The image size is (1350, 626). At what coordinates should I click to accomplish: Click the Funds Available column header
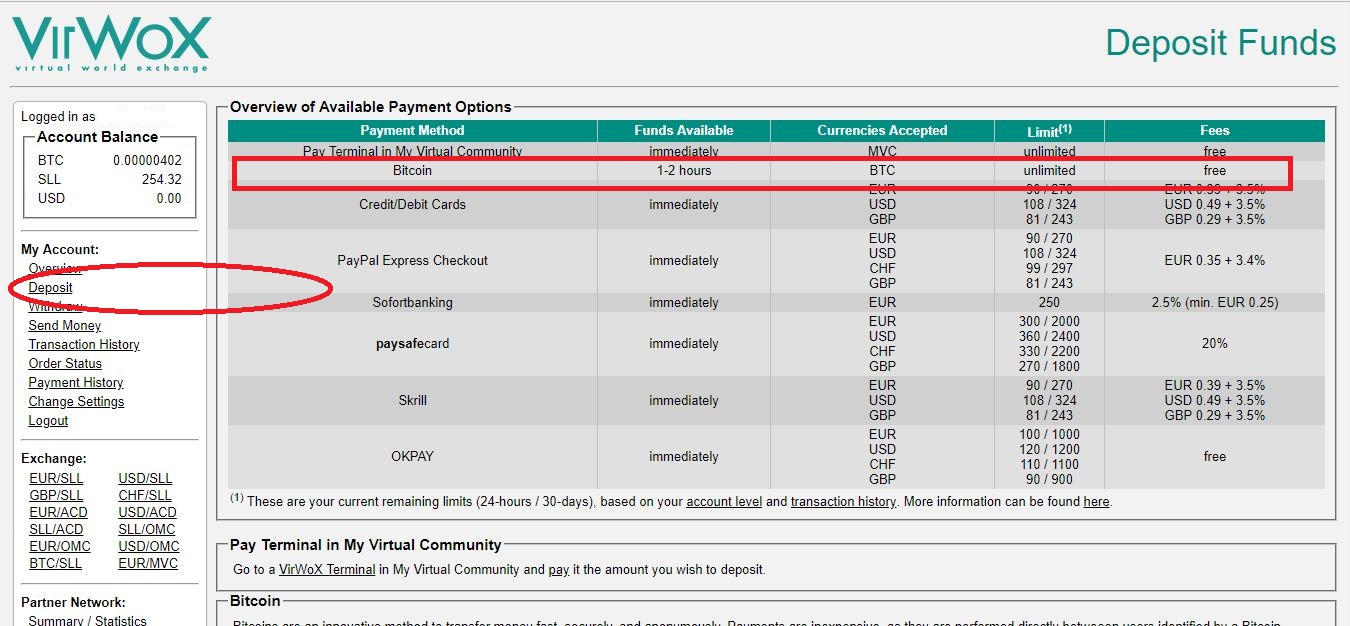pyautogui.click(x=684, y=131)
